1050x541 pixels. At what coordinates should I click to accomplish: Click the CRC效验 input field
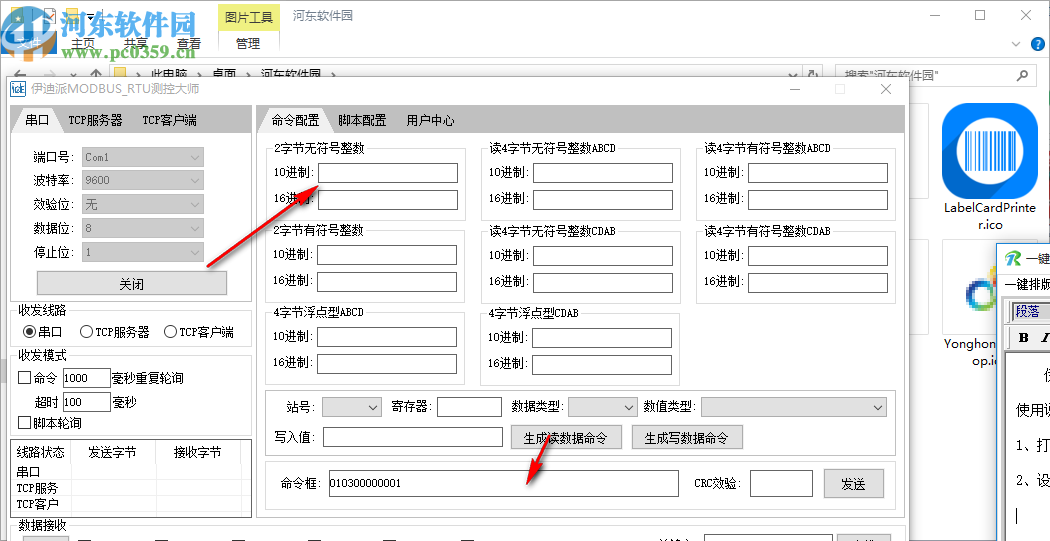781,483
